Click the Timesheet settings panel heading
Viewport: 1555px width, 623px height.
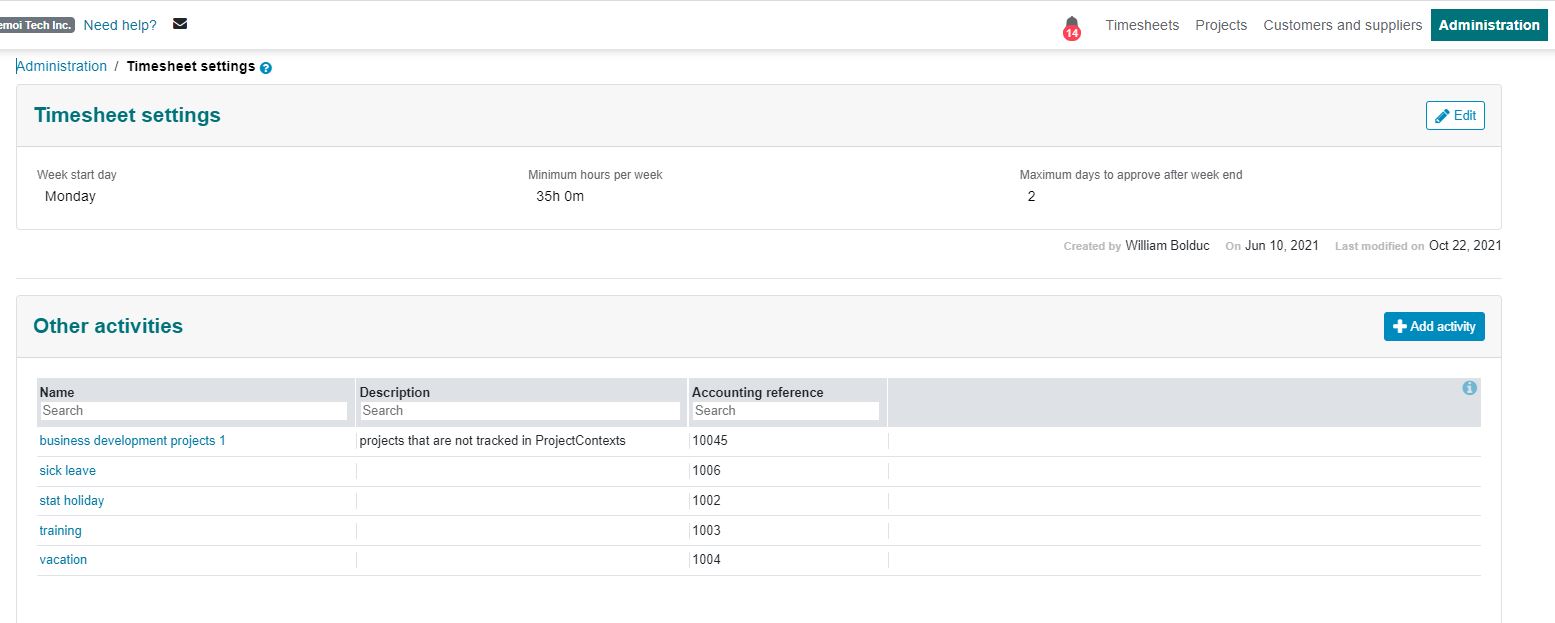pos(127,115)
